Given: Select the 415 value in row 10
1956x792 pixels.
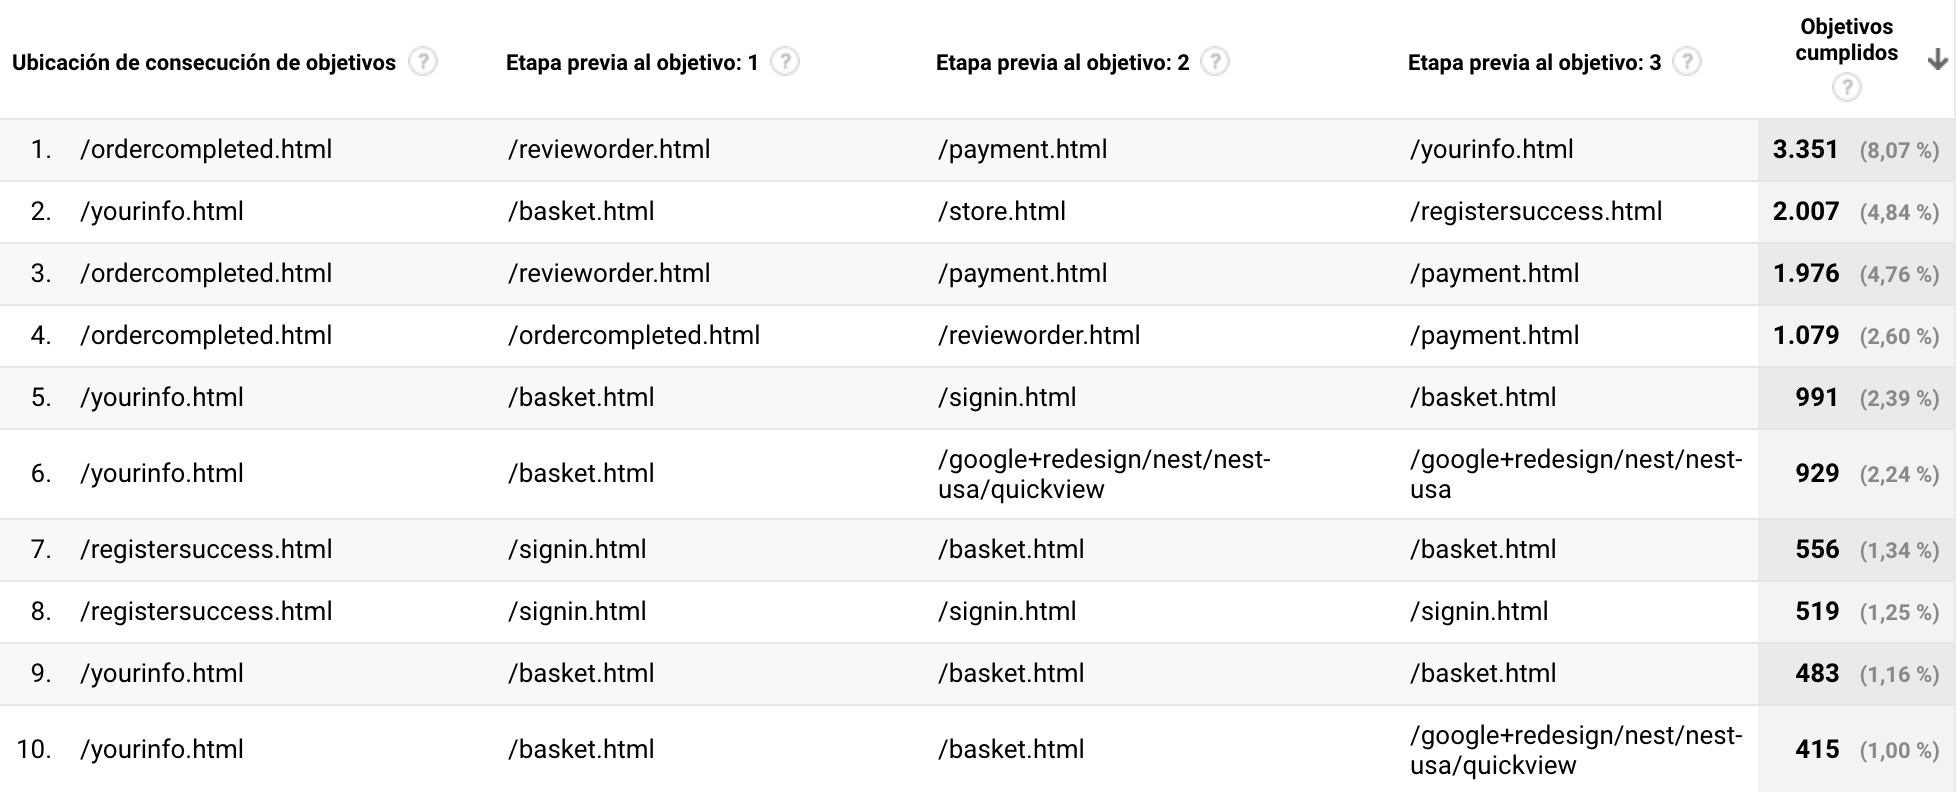Looking at the screenshot, I should point(1817,750).
